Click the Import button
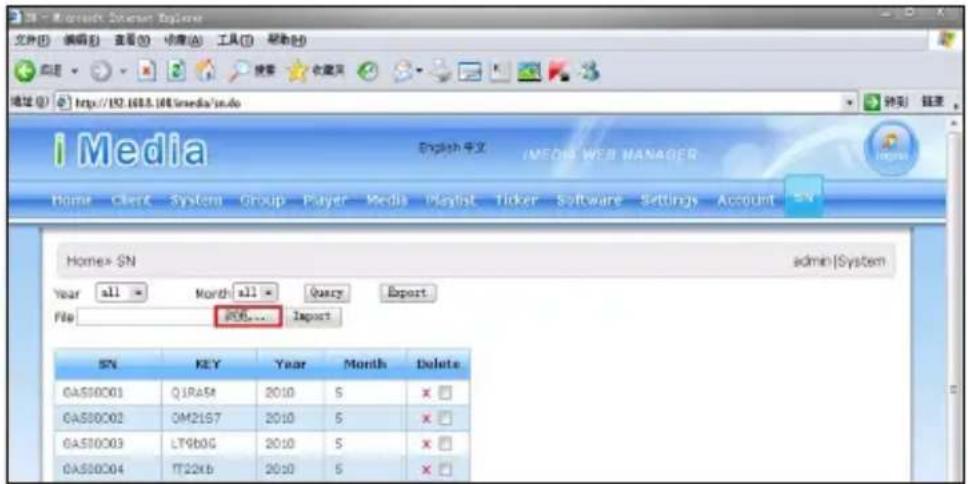The image size is (968, 484). click(x=313, y=317)
